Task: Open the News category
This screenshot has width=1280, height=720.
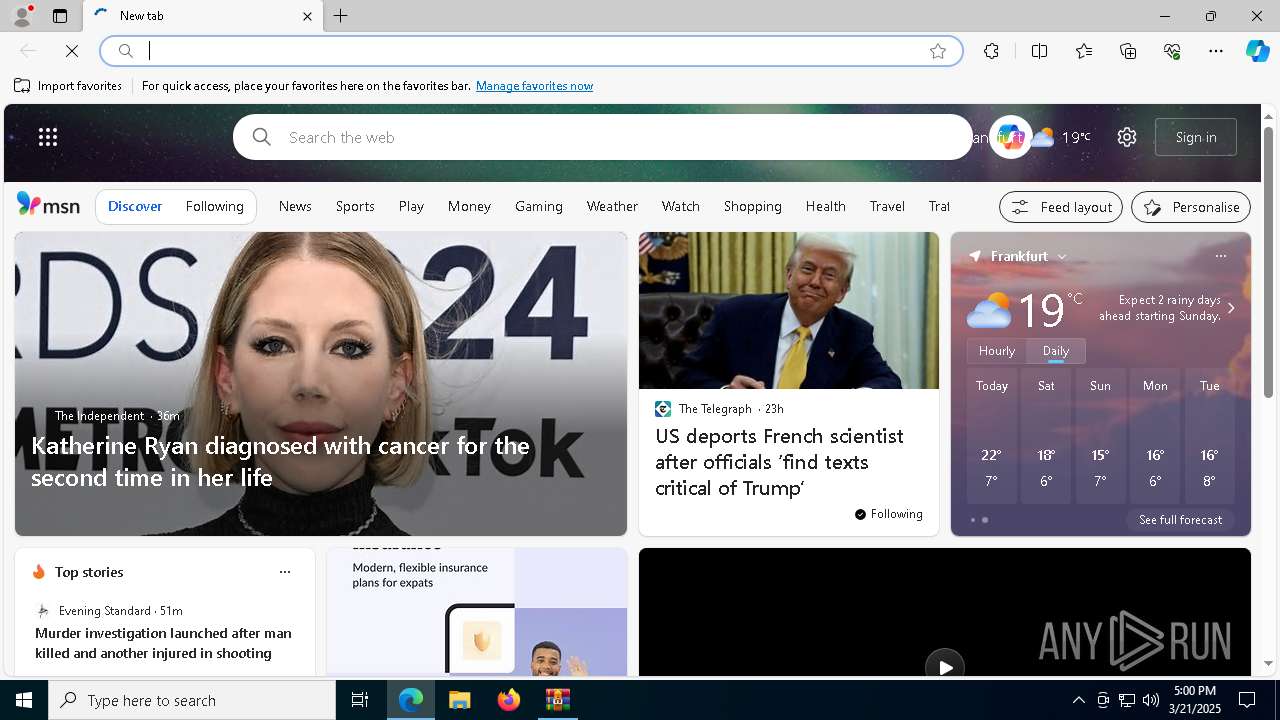Action: (295, 206)
